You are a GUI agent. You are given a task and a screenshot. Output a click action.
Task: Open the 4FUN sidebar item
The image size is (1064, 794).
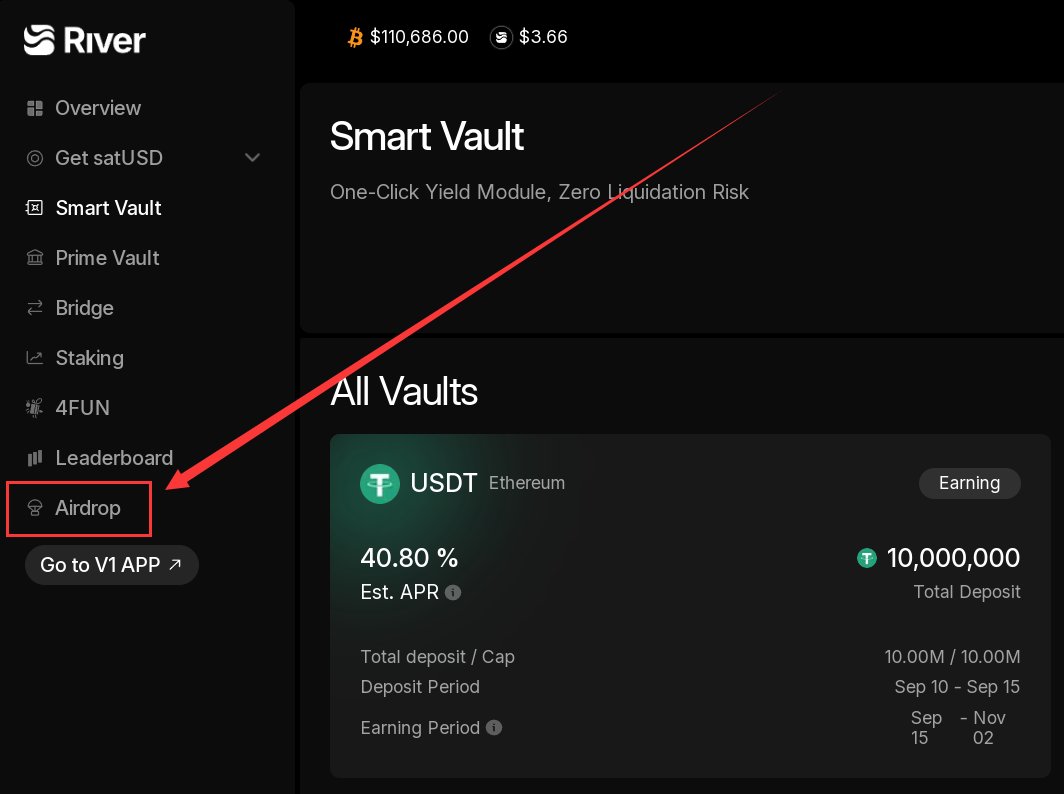point(82,408)
